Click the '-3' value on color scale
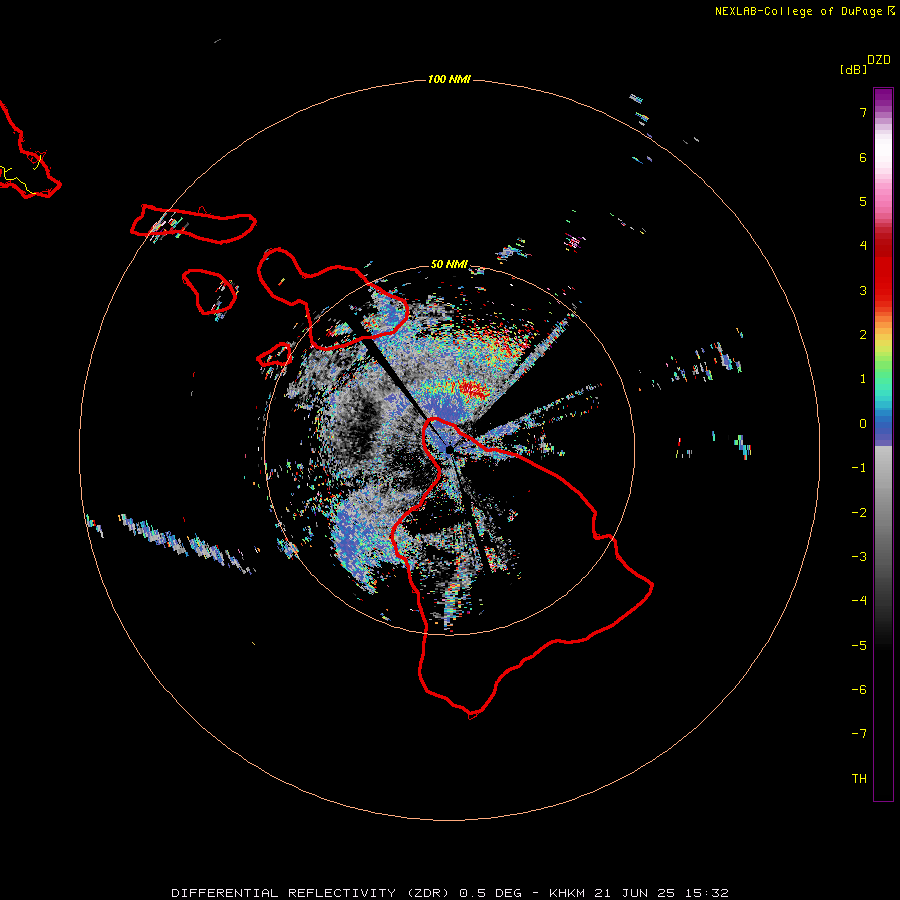This screenshot has height=900, width=900. (x=859, y=557)
